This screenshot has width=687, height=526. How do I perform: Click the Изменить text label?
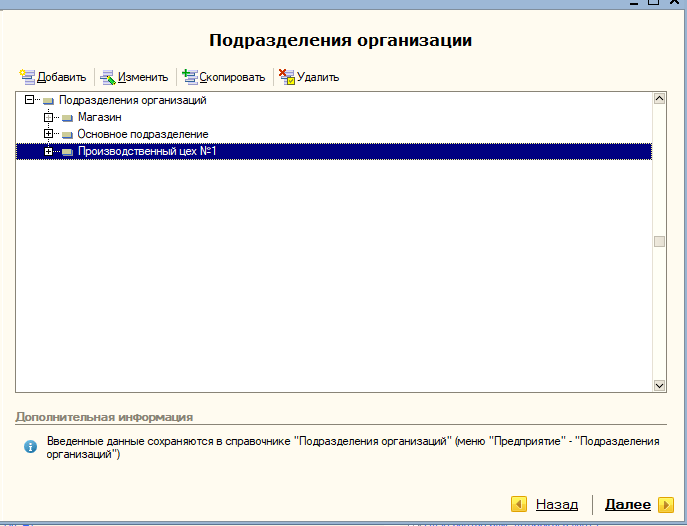tap(143, 78)
